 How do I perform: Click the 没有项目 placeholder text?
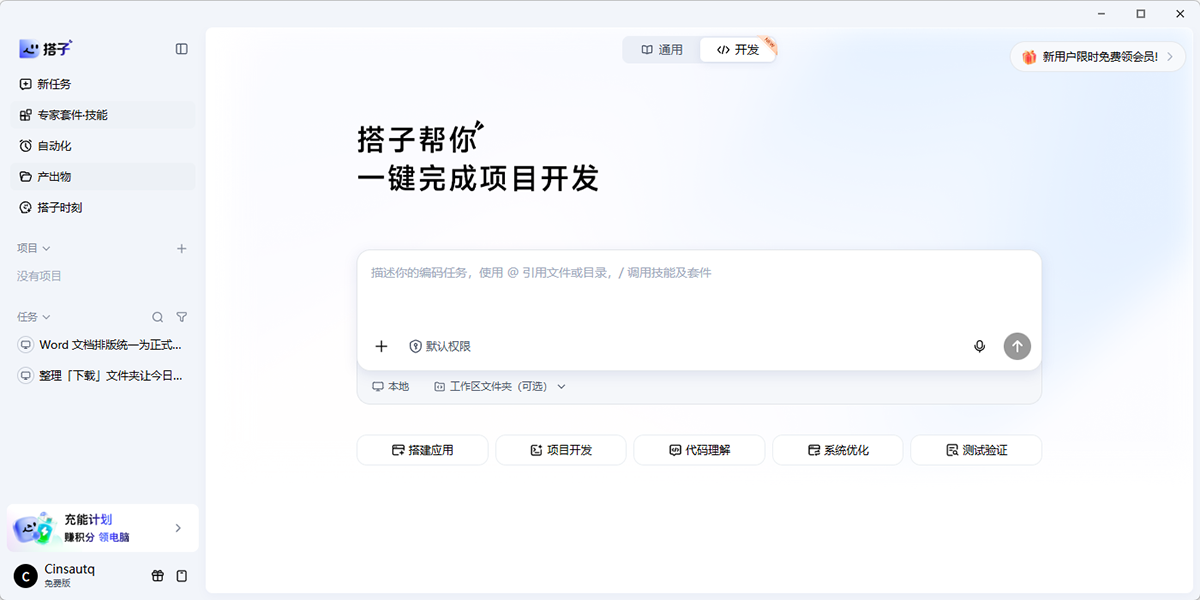coord(39,276)
